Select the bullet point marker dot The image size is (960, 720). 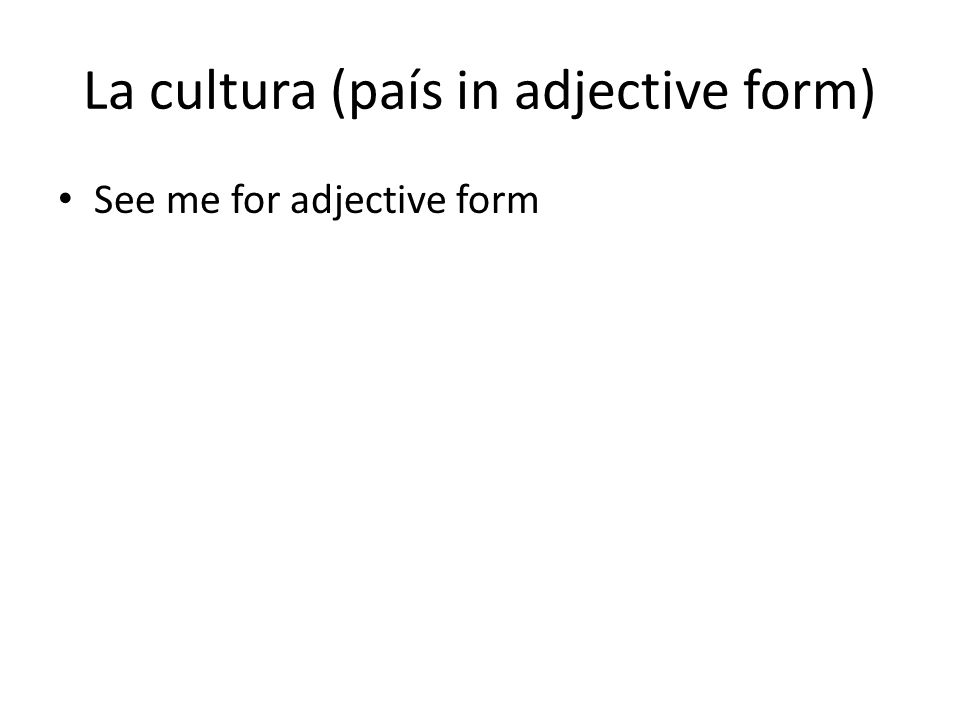coord(65,198)
